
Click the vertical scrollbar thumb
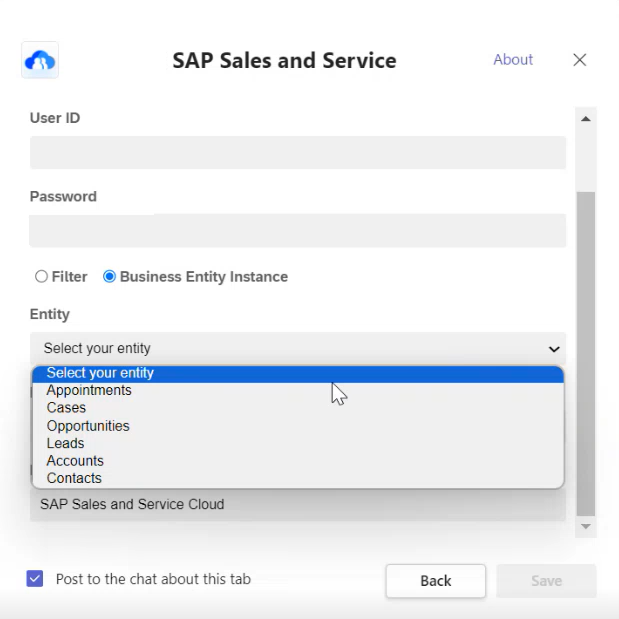[586, 354]
